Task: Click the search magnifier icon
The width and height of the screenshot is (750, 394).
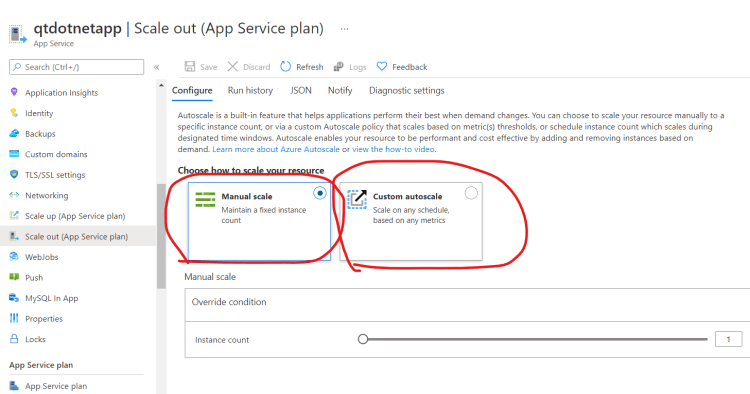Action: pos(17,67)
